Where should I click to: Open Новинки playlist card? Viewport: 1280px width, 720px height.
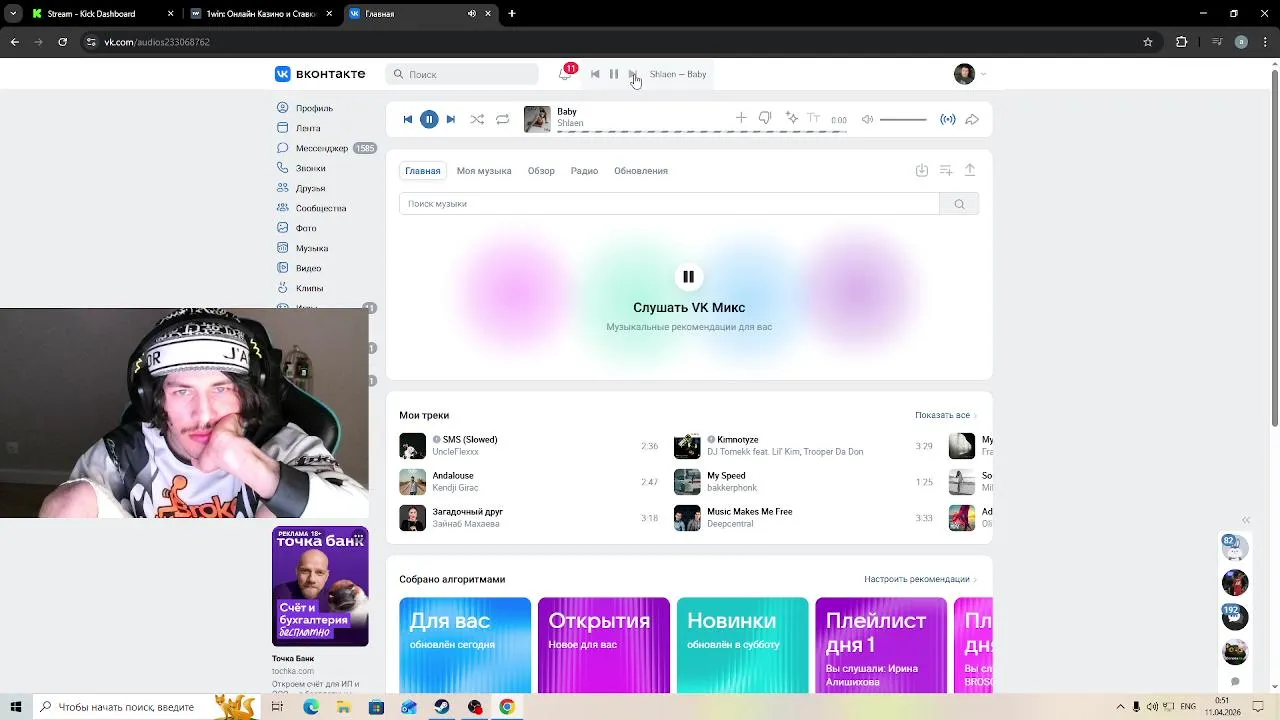742,645
